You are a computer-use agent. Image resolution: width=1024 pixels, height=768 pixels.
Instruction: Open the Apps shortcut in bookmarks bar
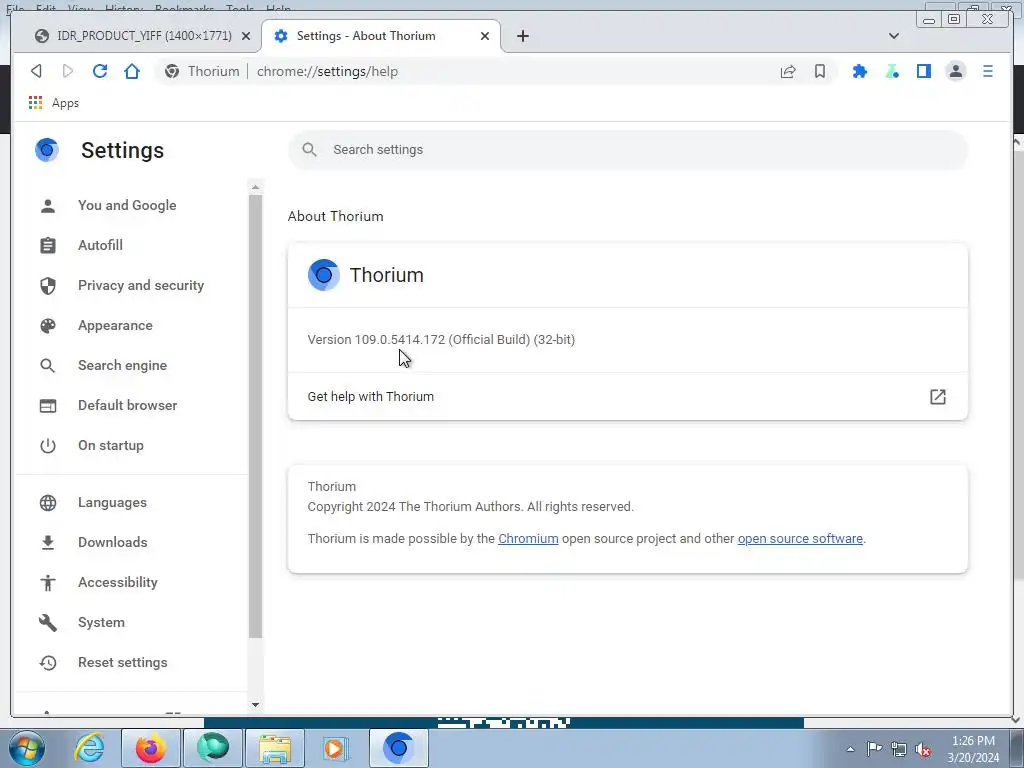pyautogui.click(x=54, y=103)
